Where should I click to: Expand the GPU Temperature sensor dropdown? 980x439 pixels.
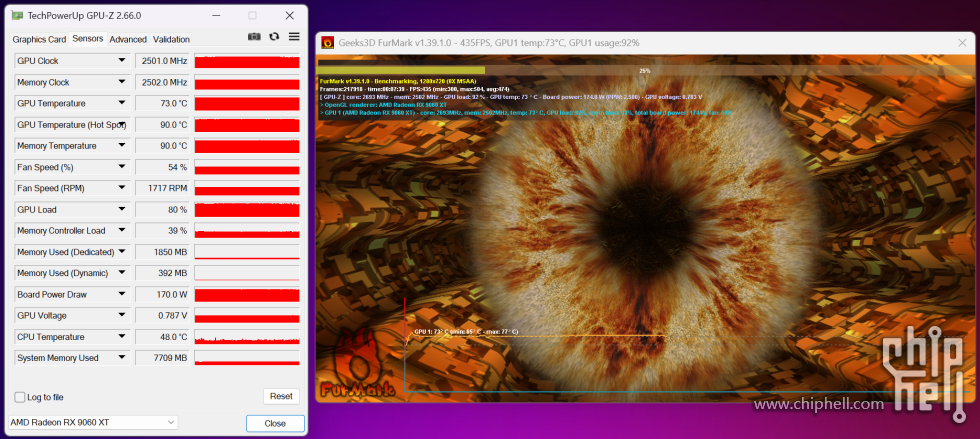tap(122, 104)
